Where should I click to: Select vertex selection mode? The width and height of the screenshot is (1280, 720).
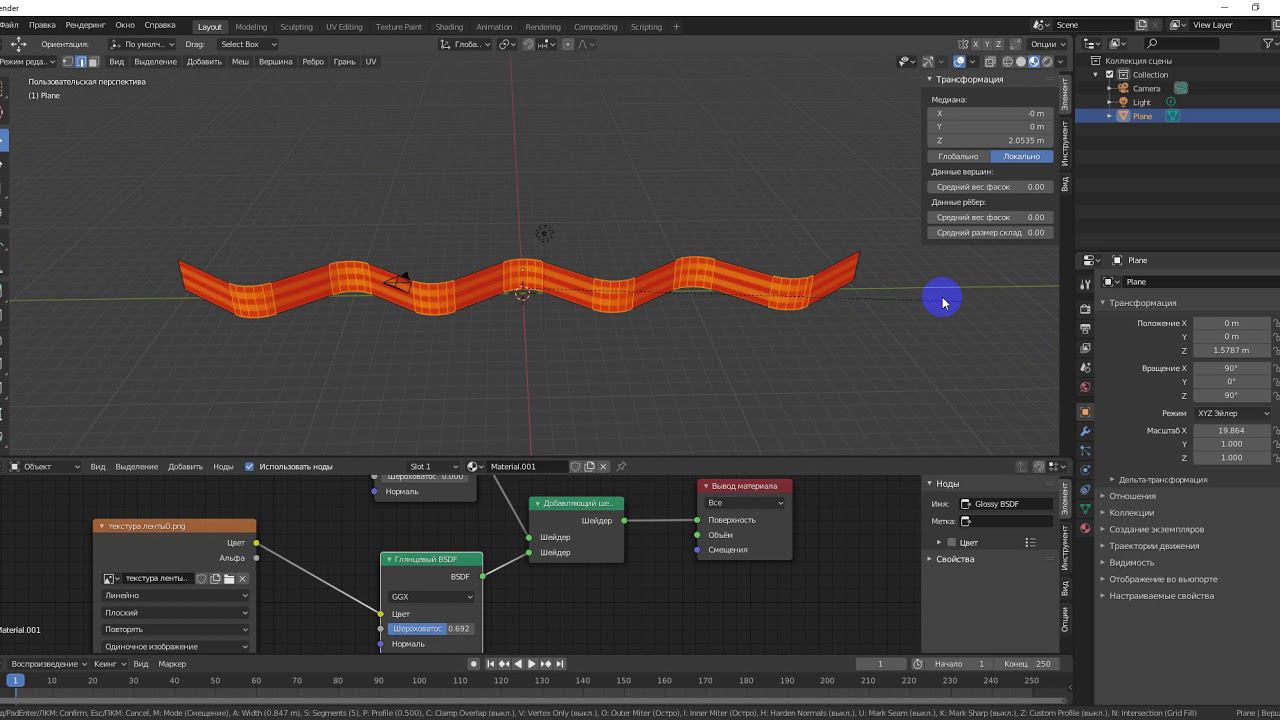[68, 62]
